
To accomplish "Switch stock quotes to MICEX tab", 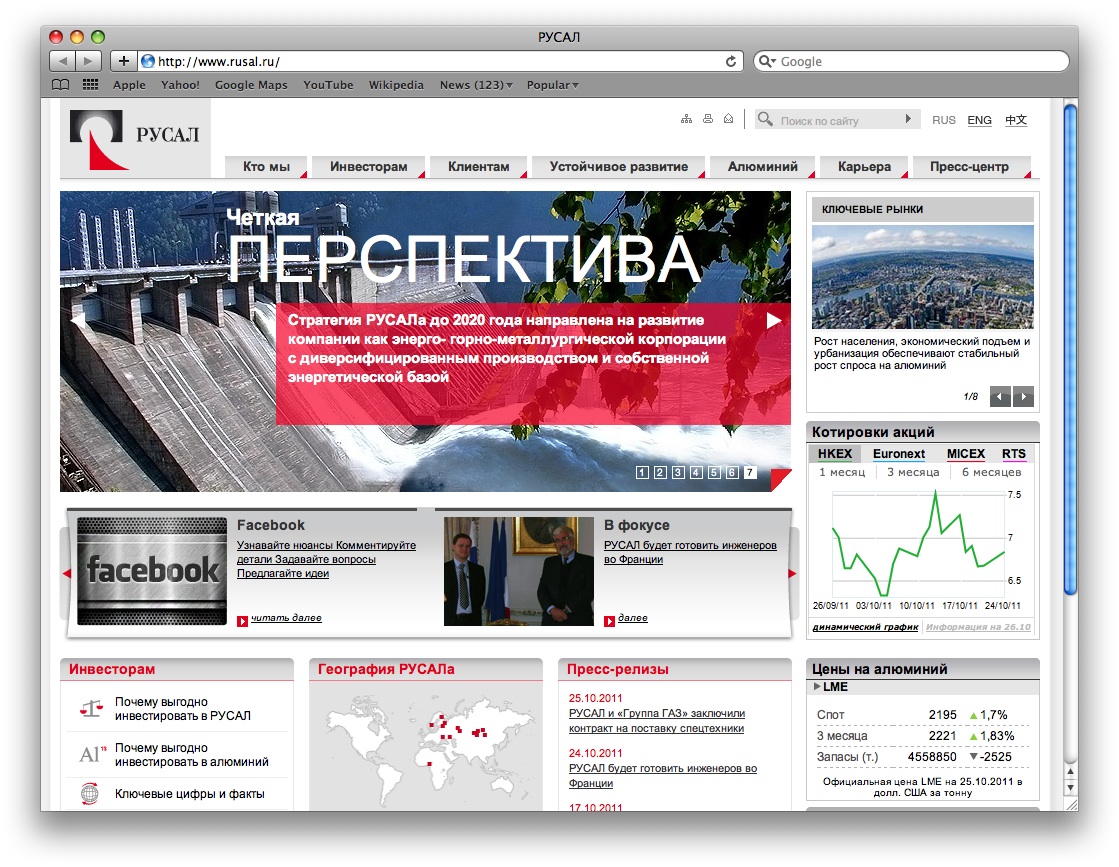I will coord(966,453).
